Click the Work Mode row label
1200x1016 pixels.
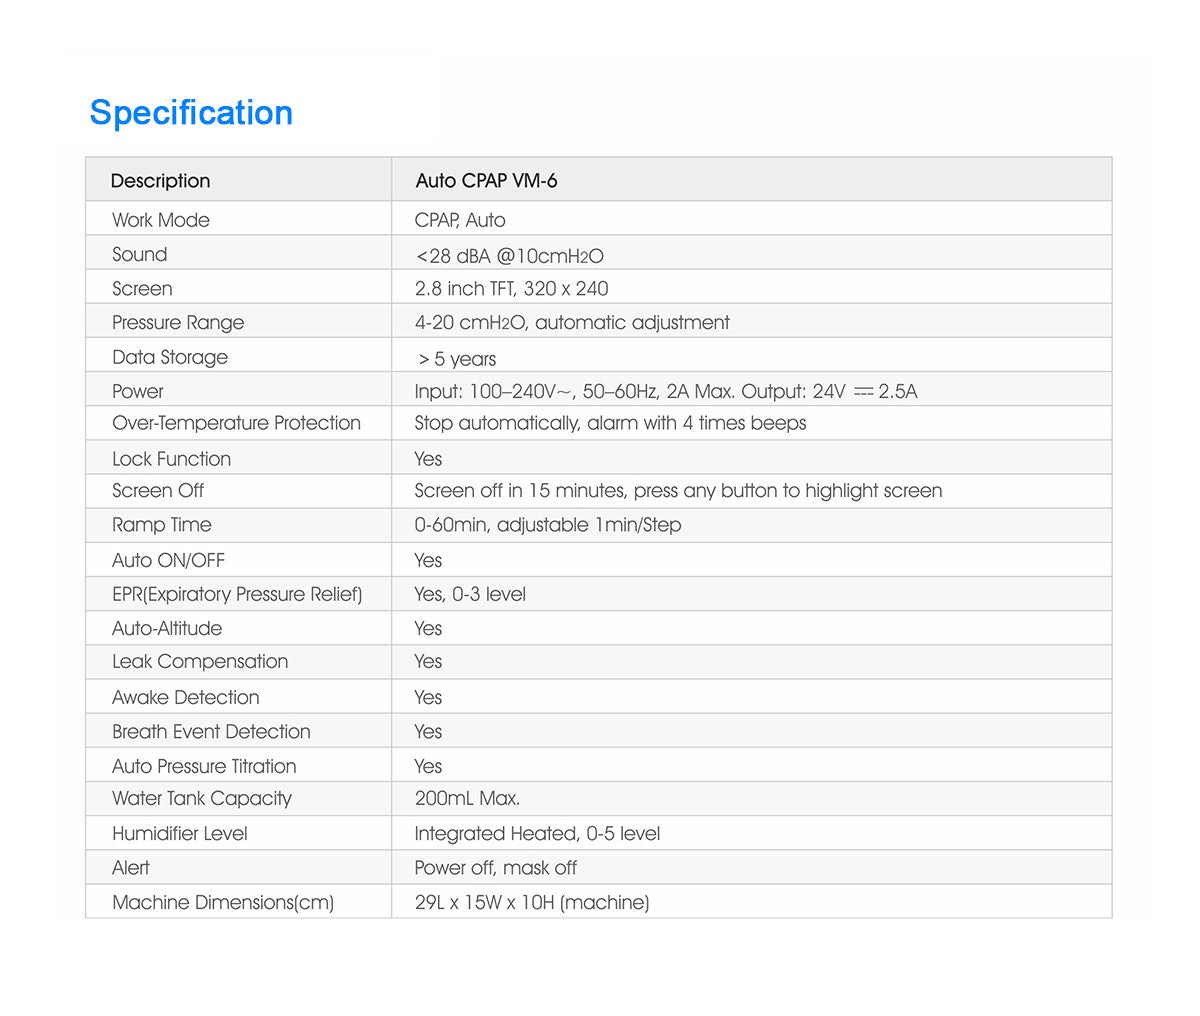161,220
